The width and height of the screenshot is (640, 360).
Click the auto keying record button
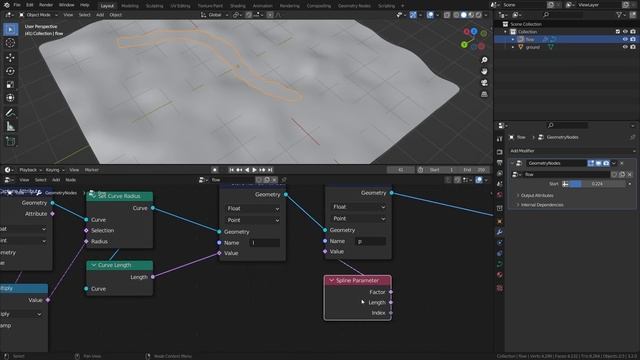point(215,170)
